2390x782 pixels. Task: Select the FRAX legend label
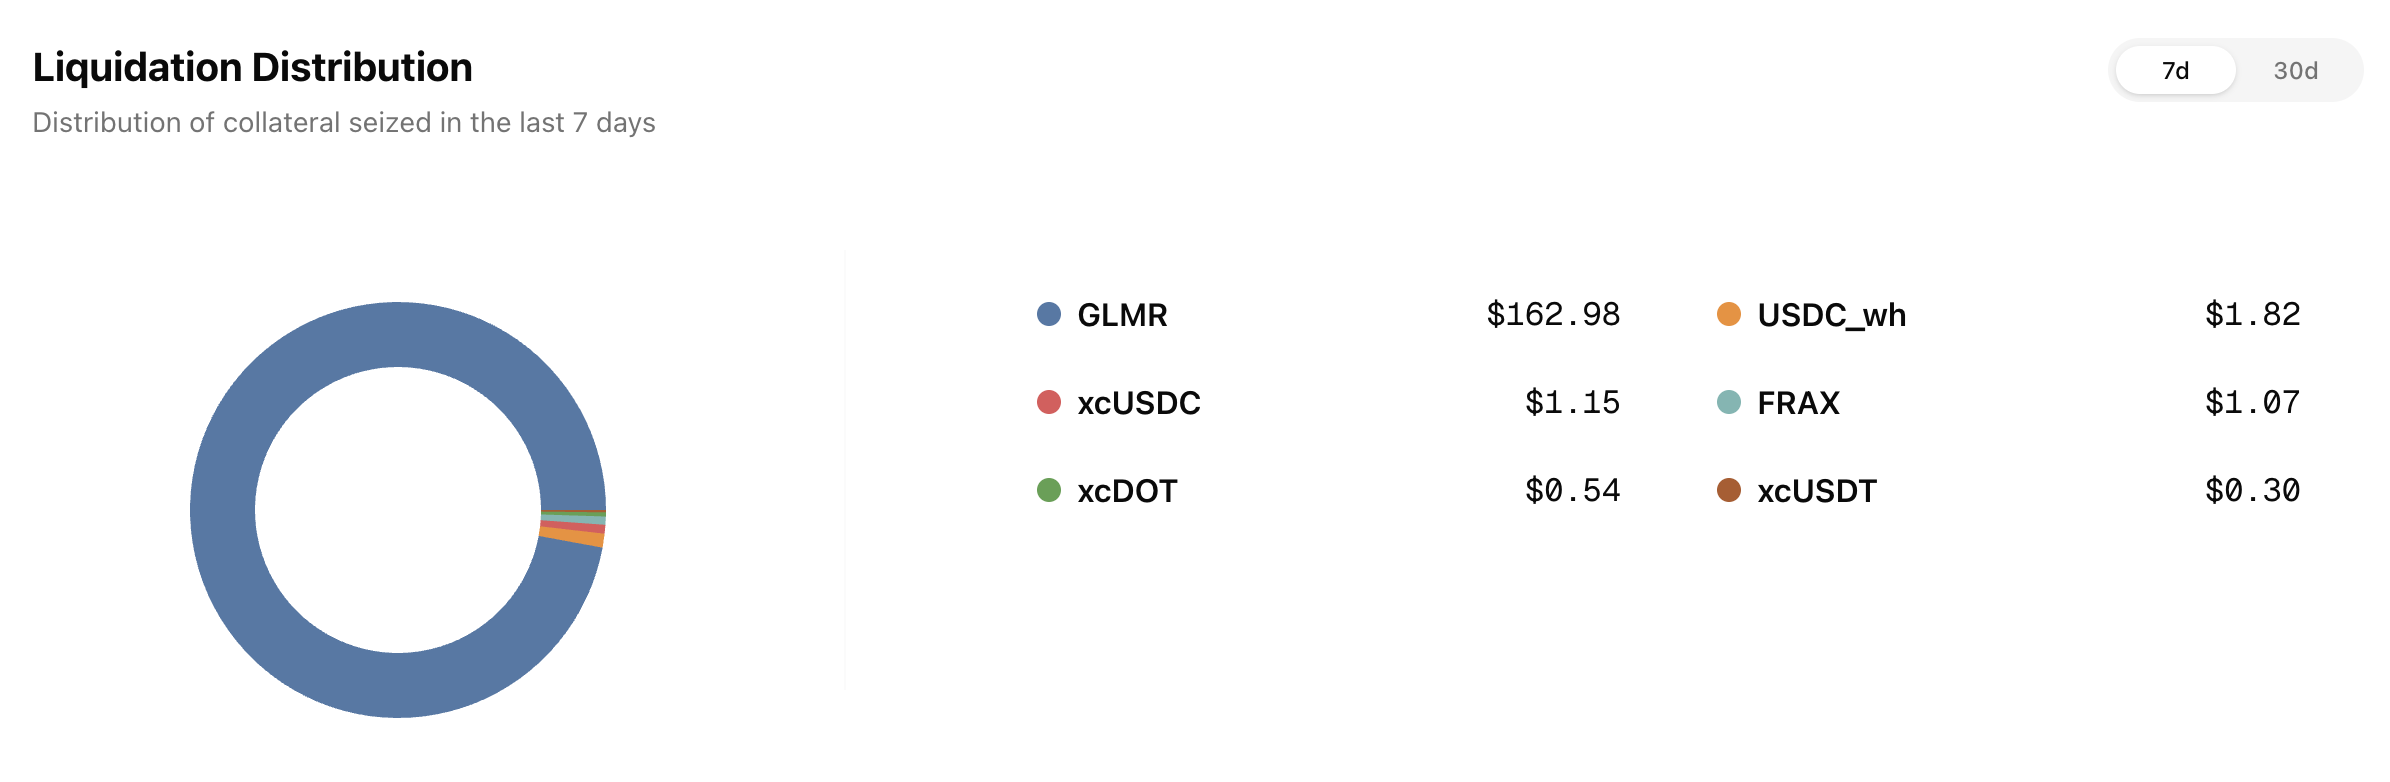[1798, 403]
